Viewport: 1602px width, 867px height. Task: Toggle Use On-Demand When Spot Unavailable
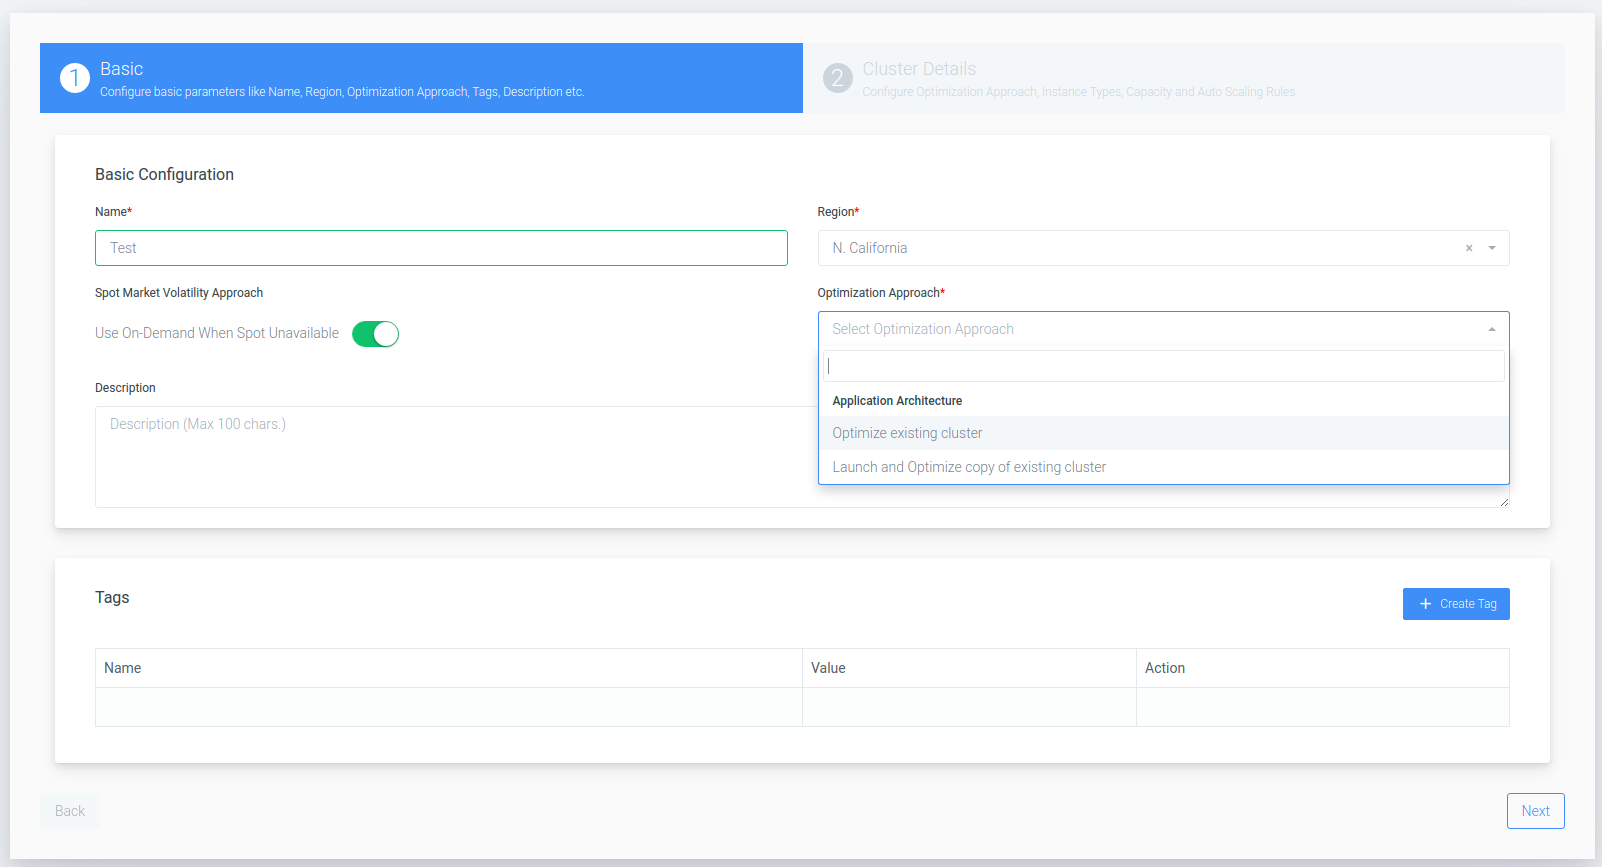[x=375, y=334]
